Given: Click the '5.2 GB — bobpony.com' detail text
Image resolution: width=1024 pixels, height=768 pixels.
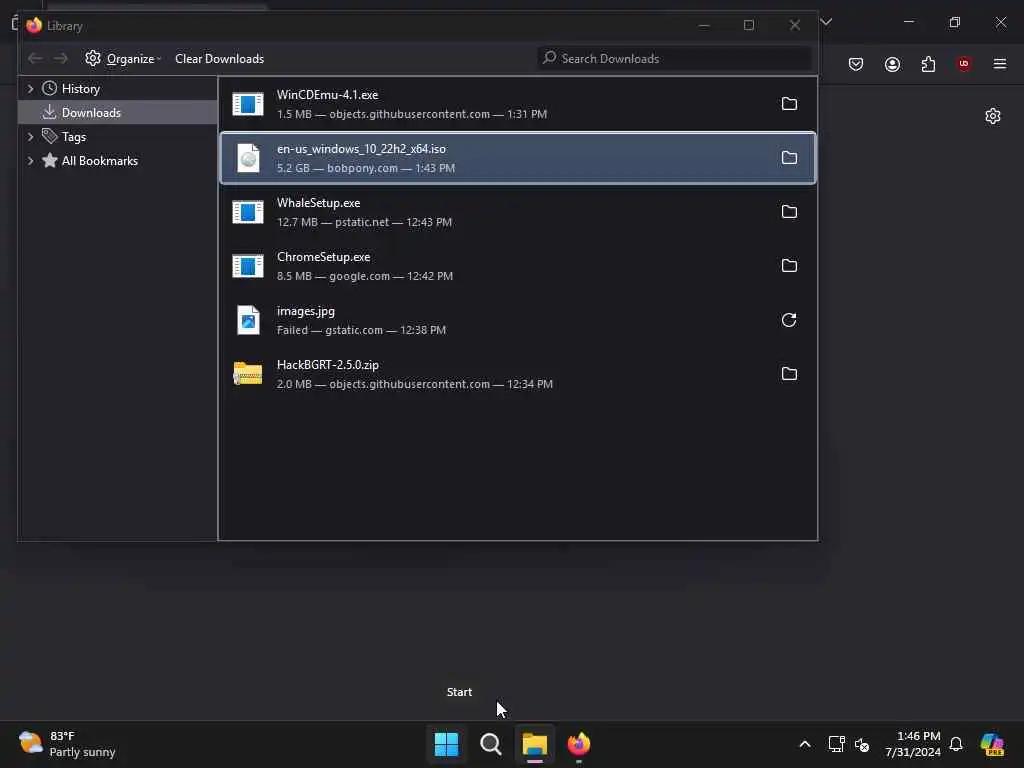Looking at the screenshot, I should point(337,168).
